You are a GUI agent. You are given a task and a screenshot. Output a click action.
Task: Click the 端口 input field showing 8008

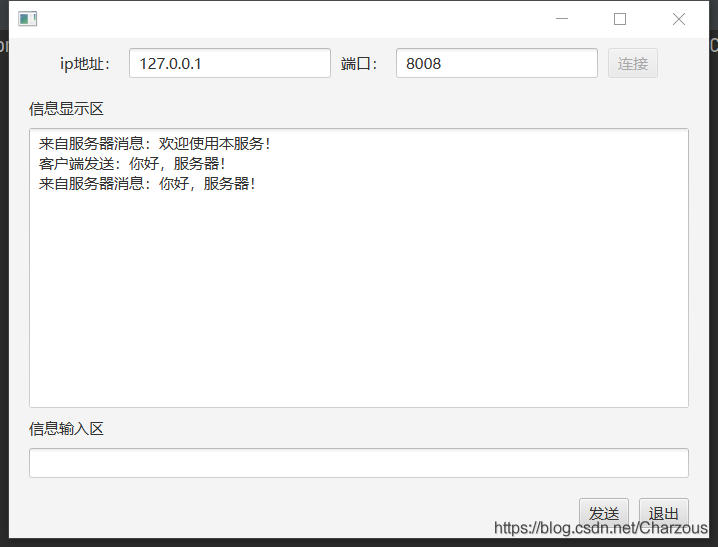(x=497, y=63)
